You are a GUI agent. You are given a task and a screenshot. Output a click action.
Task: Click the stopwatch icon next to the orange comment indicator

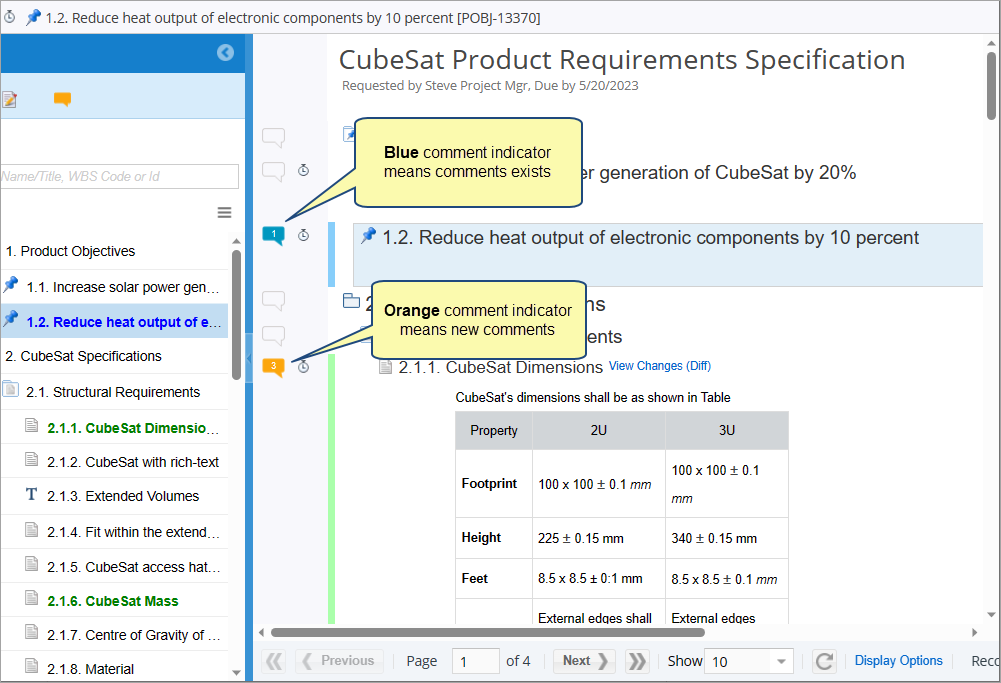pos(304,366)
